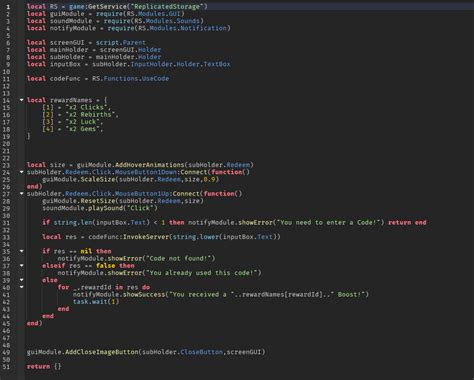Click 'Modules.Sounds' path on line 3

[169, 21]
